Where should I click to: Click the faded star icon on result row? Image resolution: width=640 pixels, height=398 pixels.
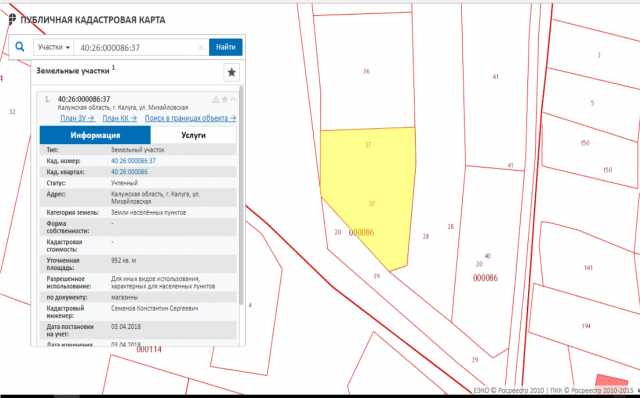click(x=224, y=99)
